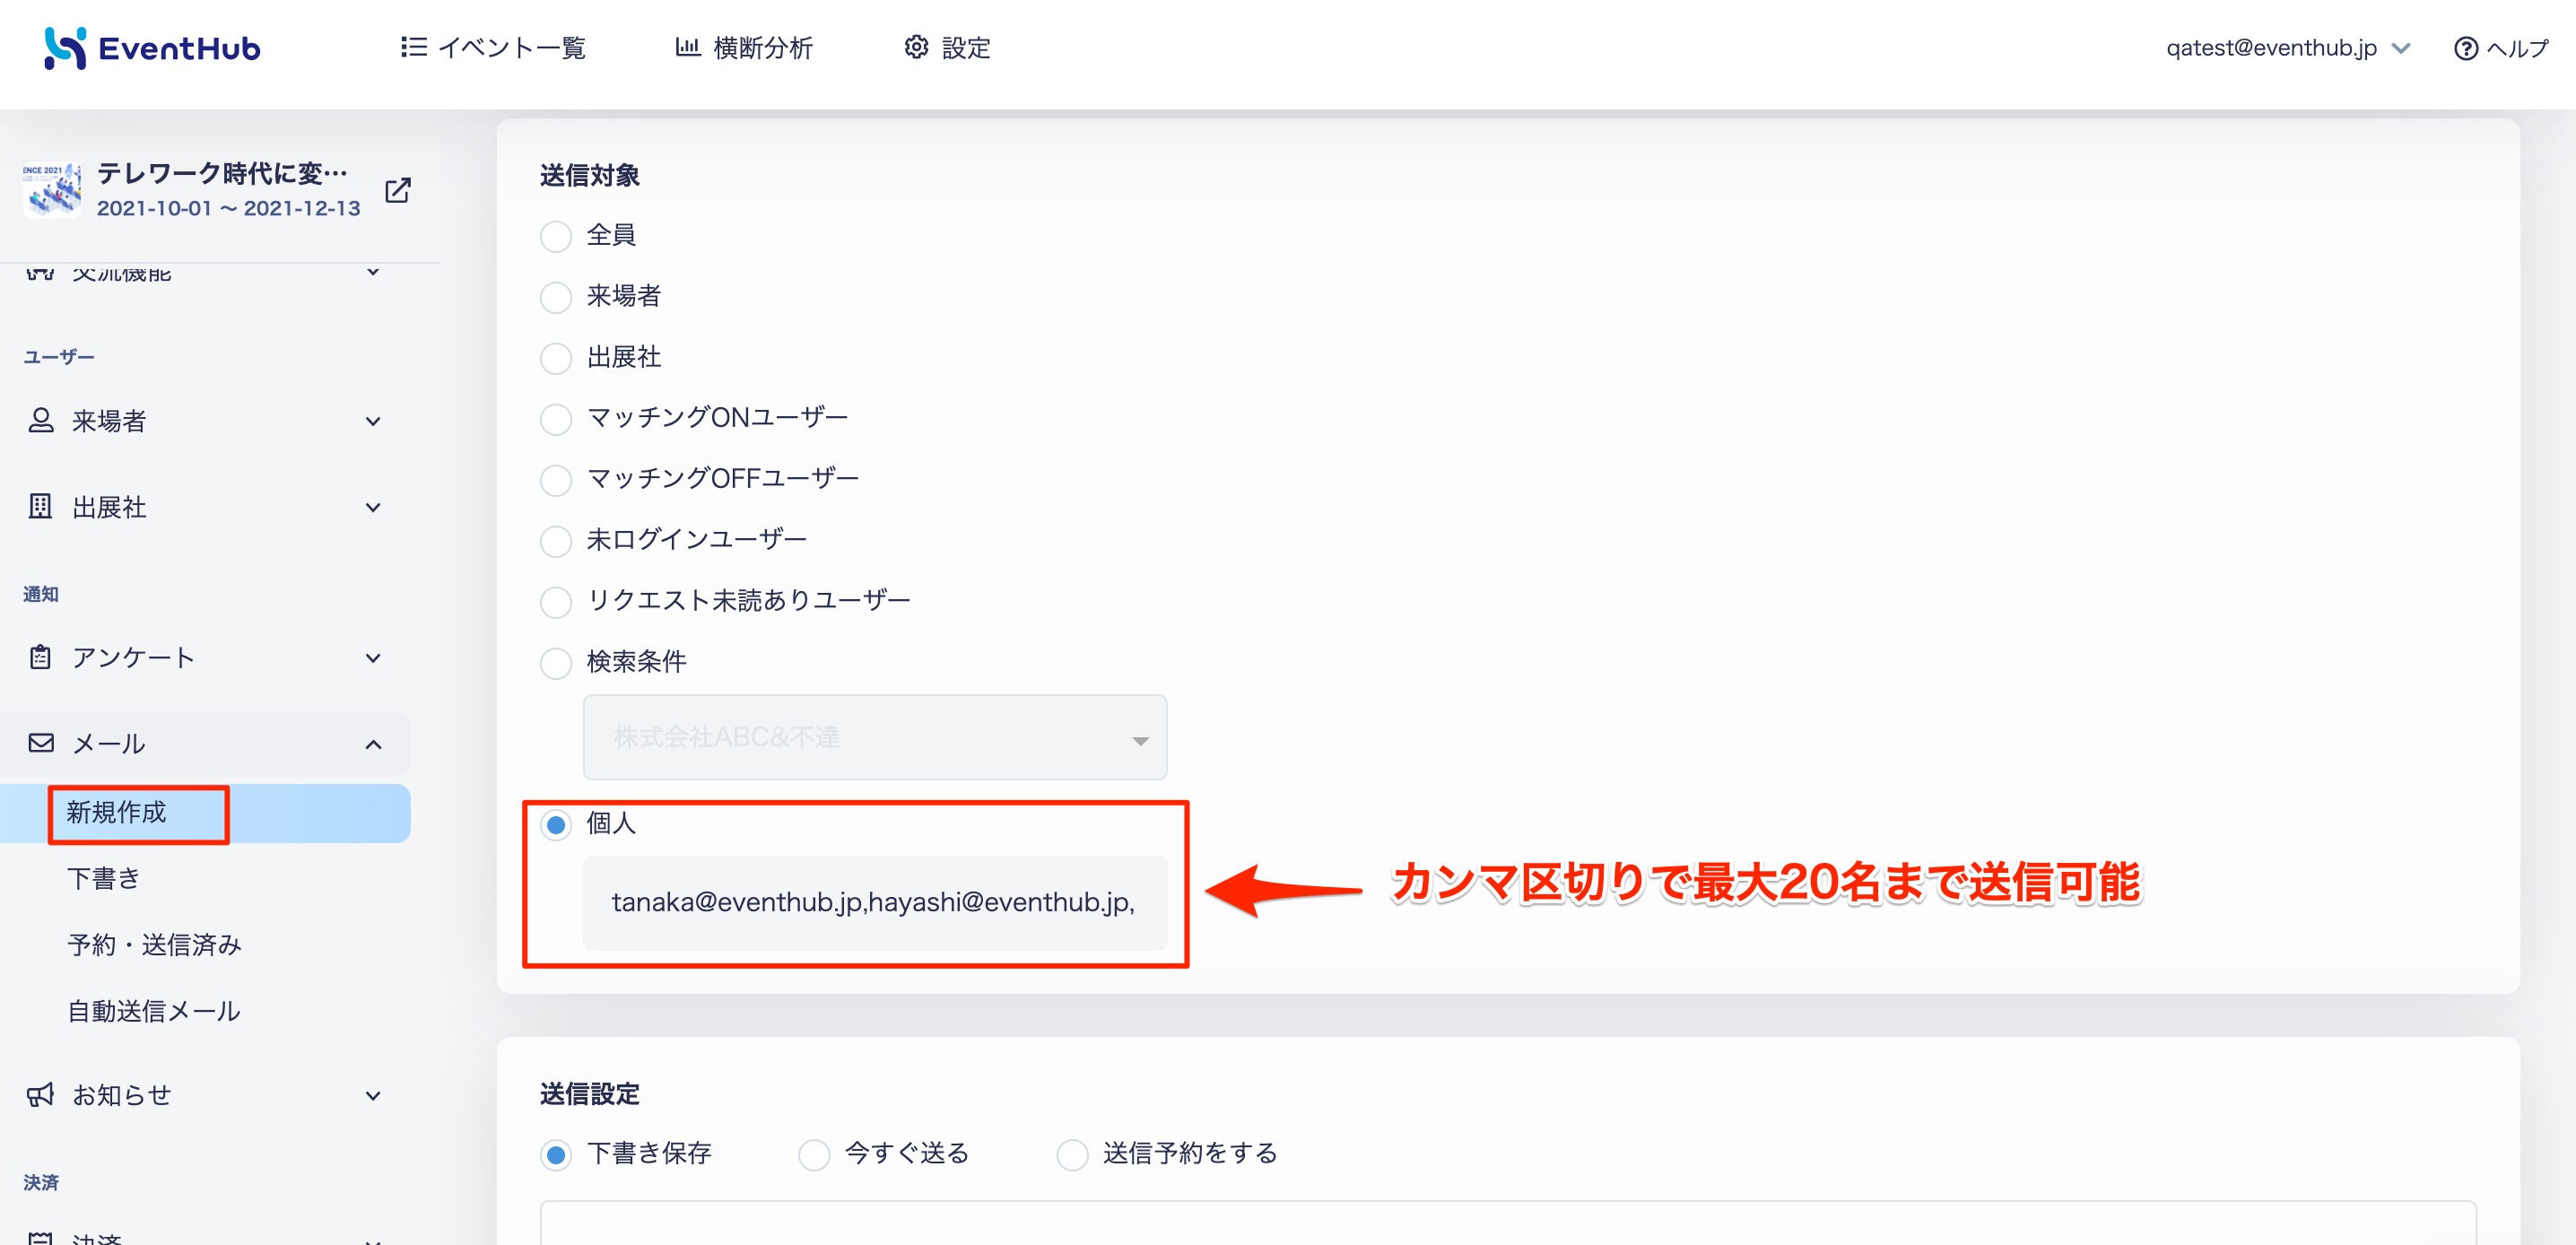This screenshot has height=1245, width=2576.
Task: Select the 来場者 recipient radio button
Action: point(556,297)
